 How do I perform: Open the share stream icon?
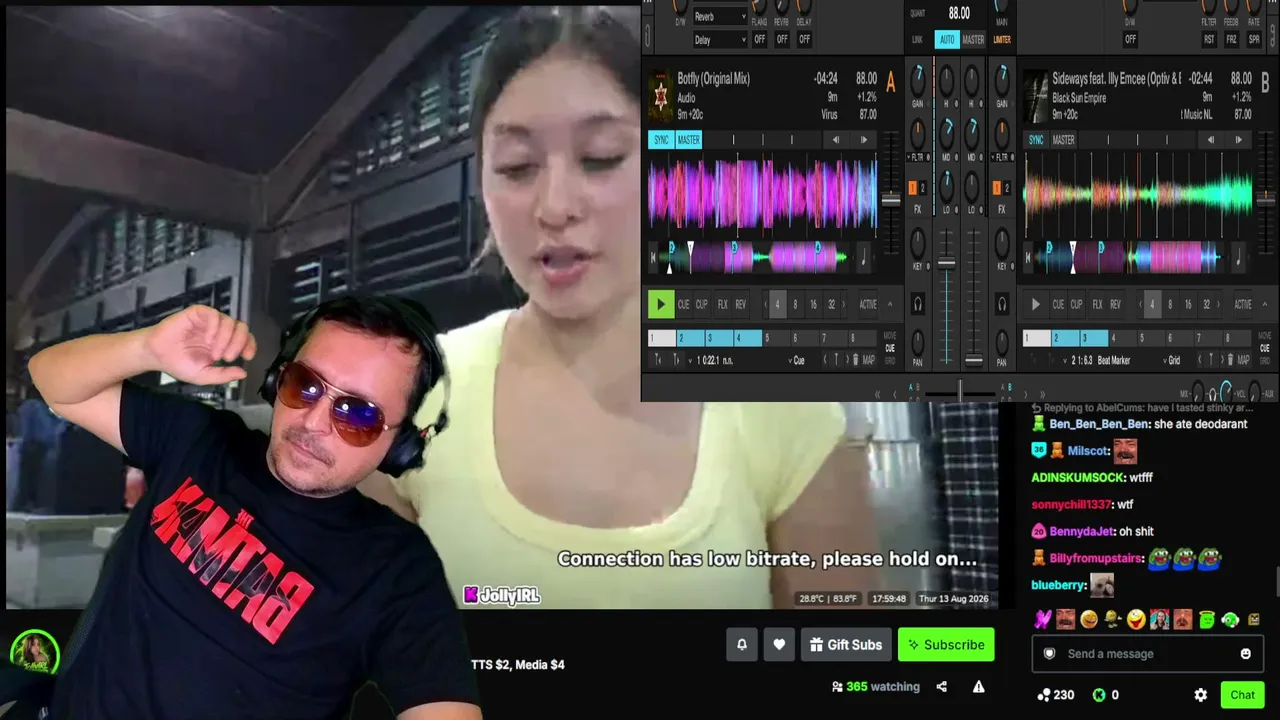(x=941, y=687)
